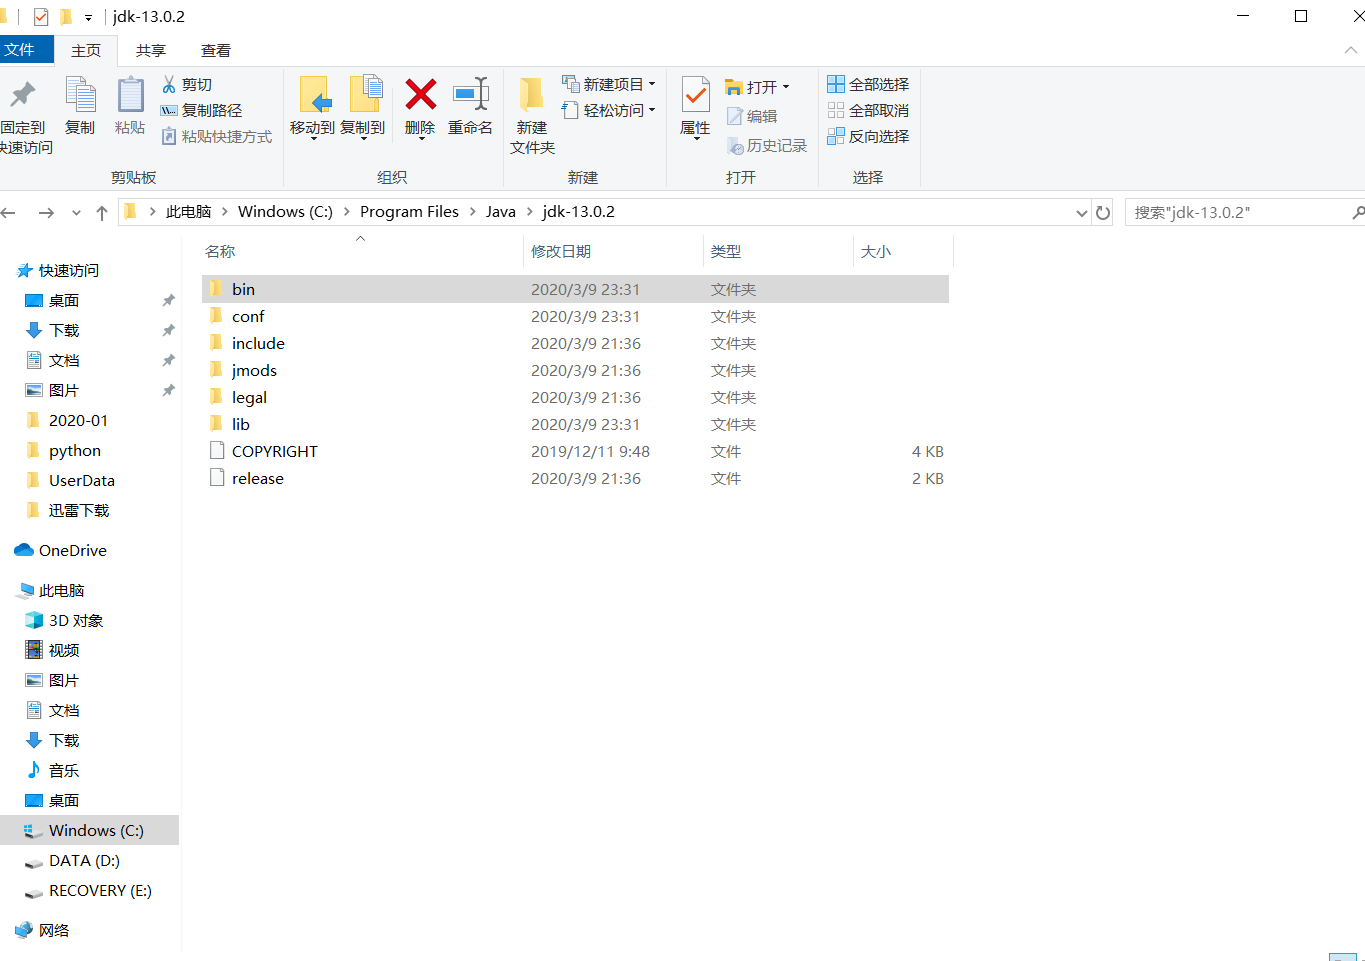Choose Copy path in ribbon

[201, 110]
